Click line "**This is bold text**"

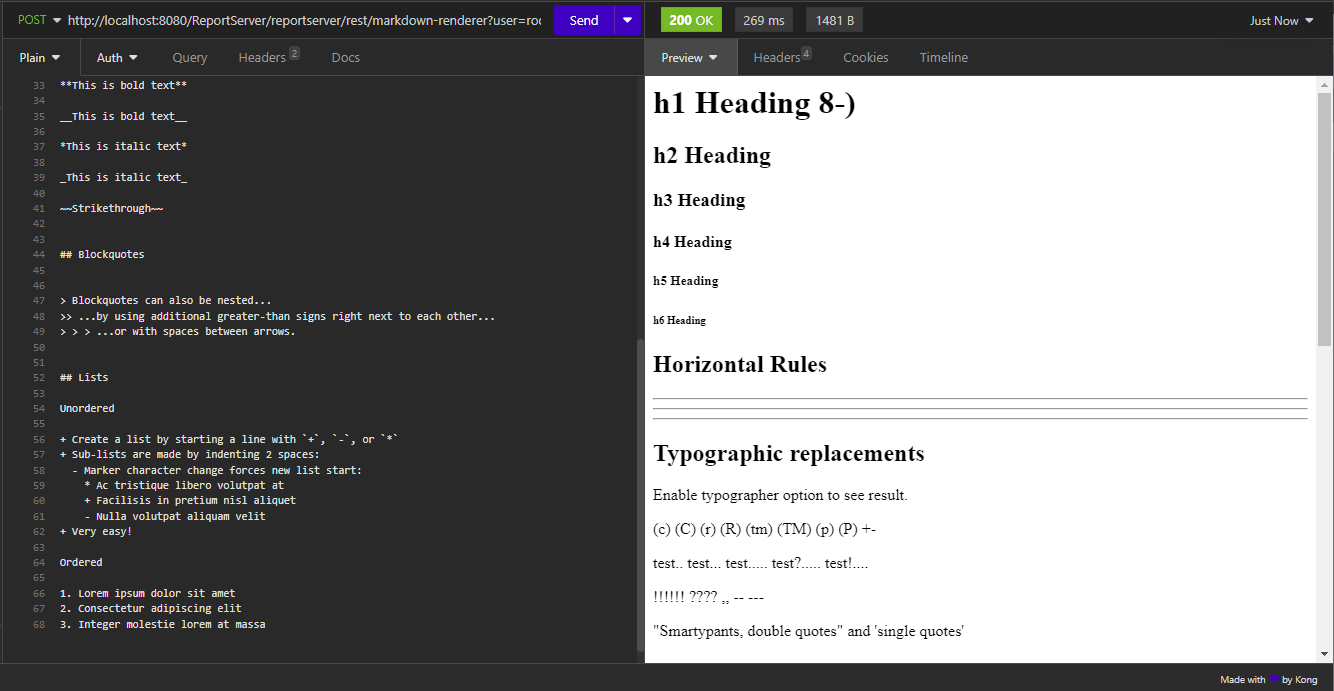click(x=123, y=85)
